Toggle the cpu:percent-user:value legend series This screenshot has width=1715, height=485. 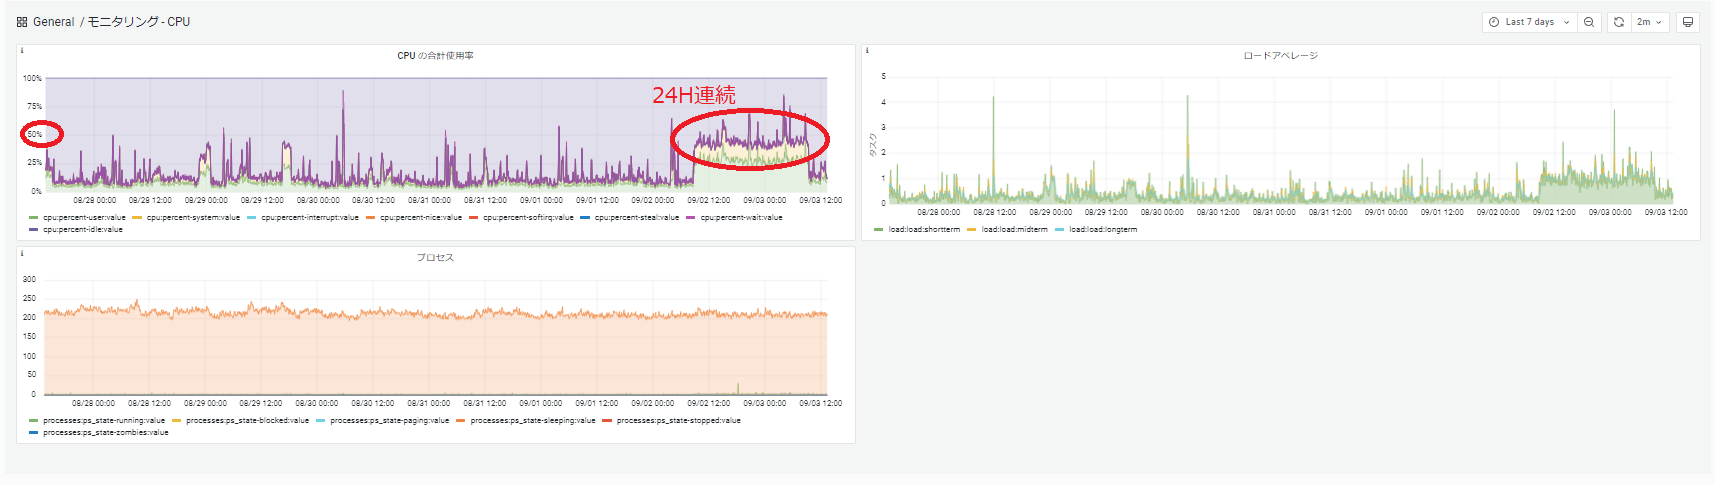(x=84, y=217)
